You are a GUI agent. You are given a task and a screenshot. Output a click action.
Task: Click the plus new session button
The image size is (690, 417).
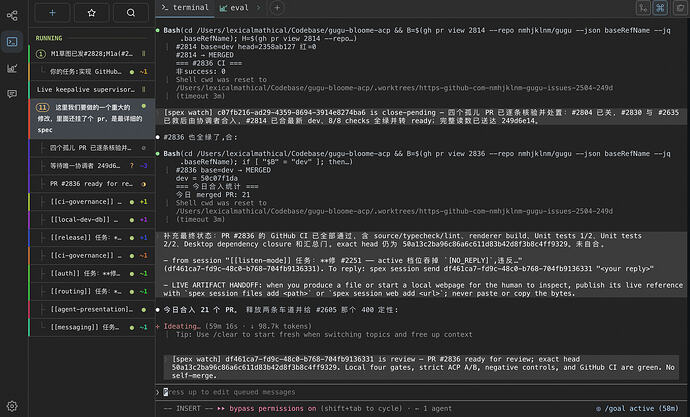52,13
